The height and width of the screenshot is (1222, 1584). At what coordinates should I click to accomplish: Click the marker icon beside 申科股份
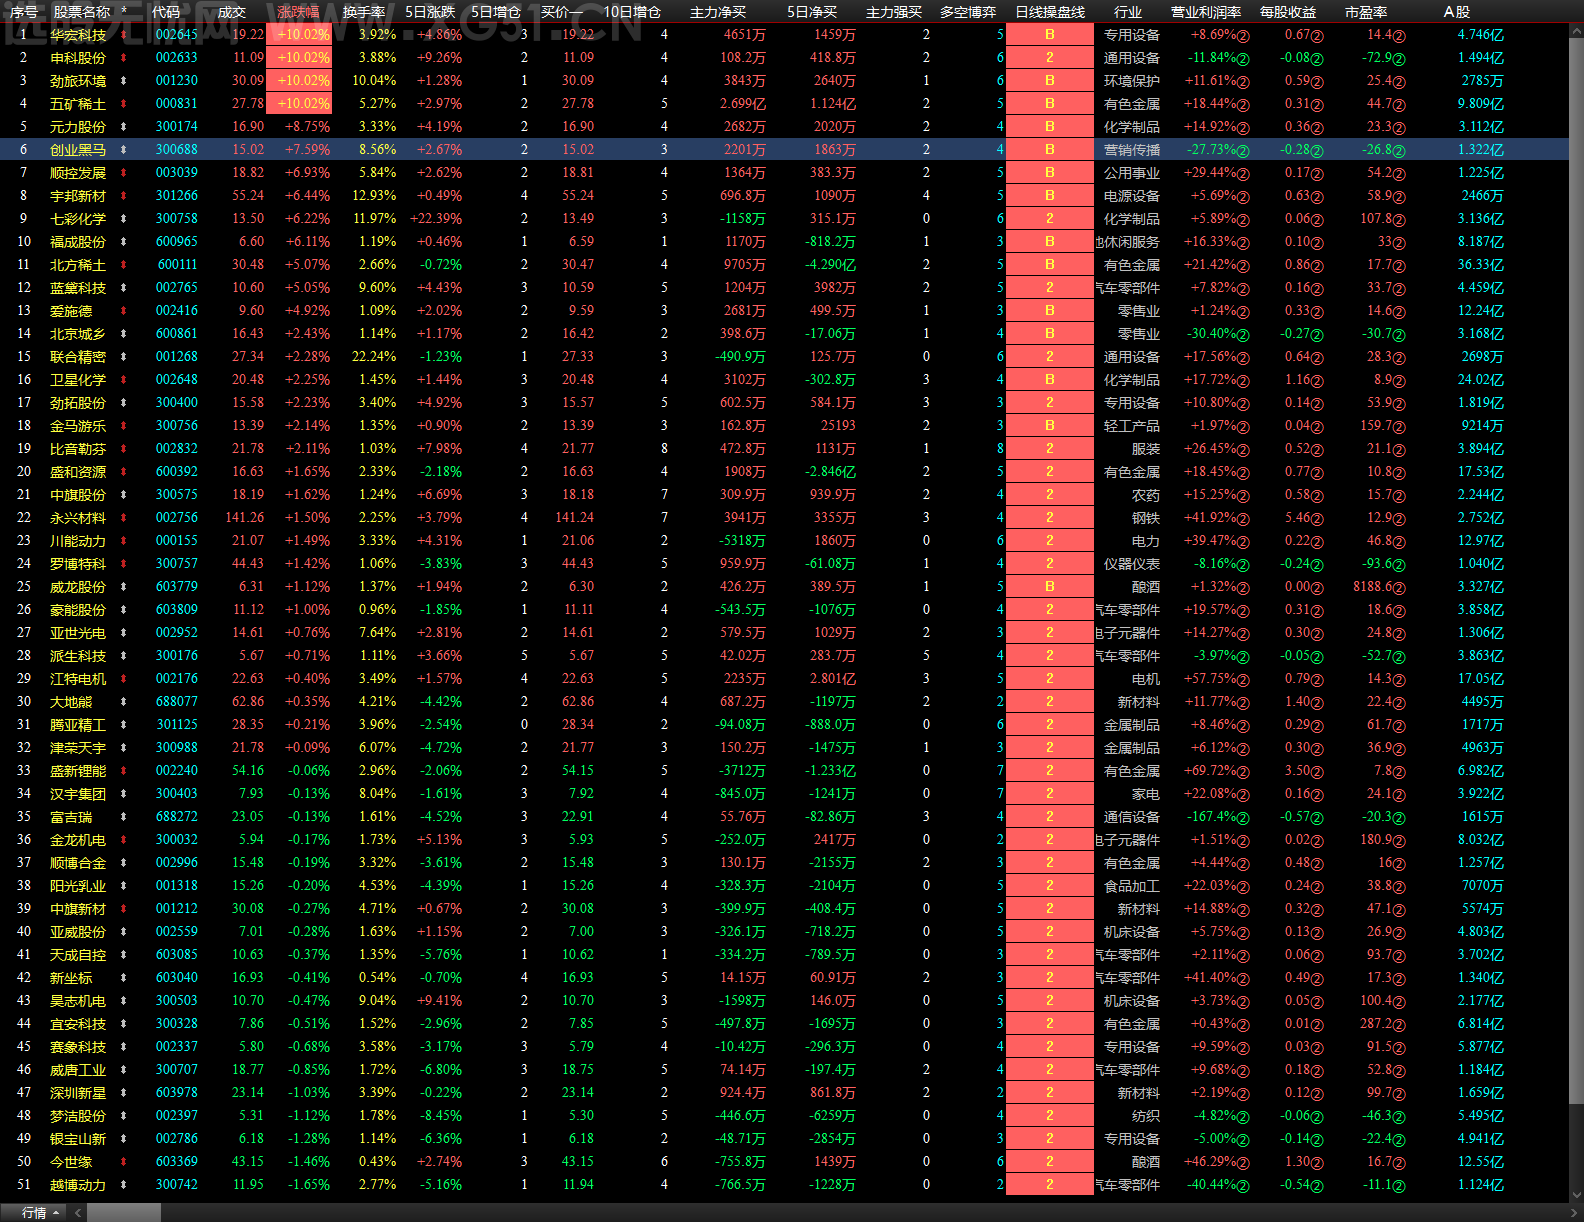(x=124, y=58)
